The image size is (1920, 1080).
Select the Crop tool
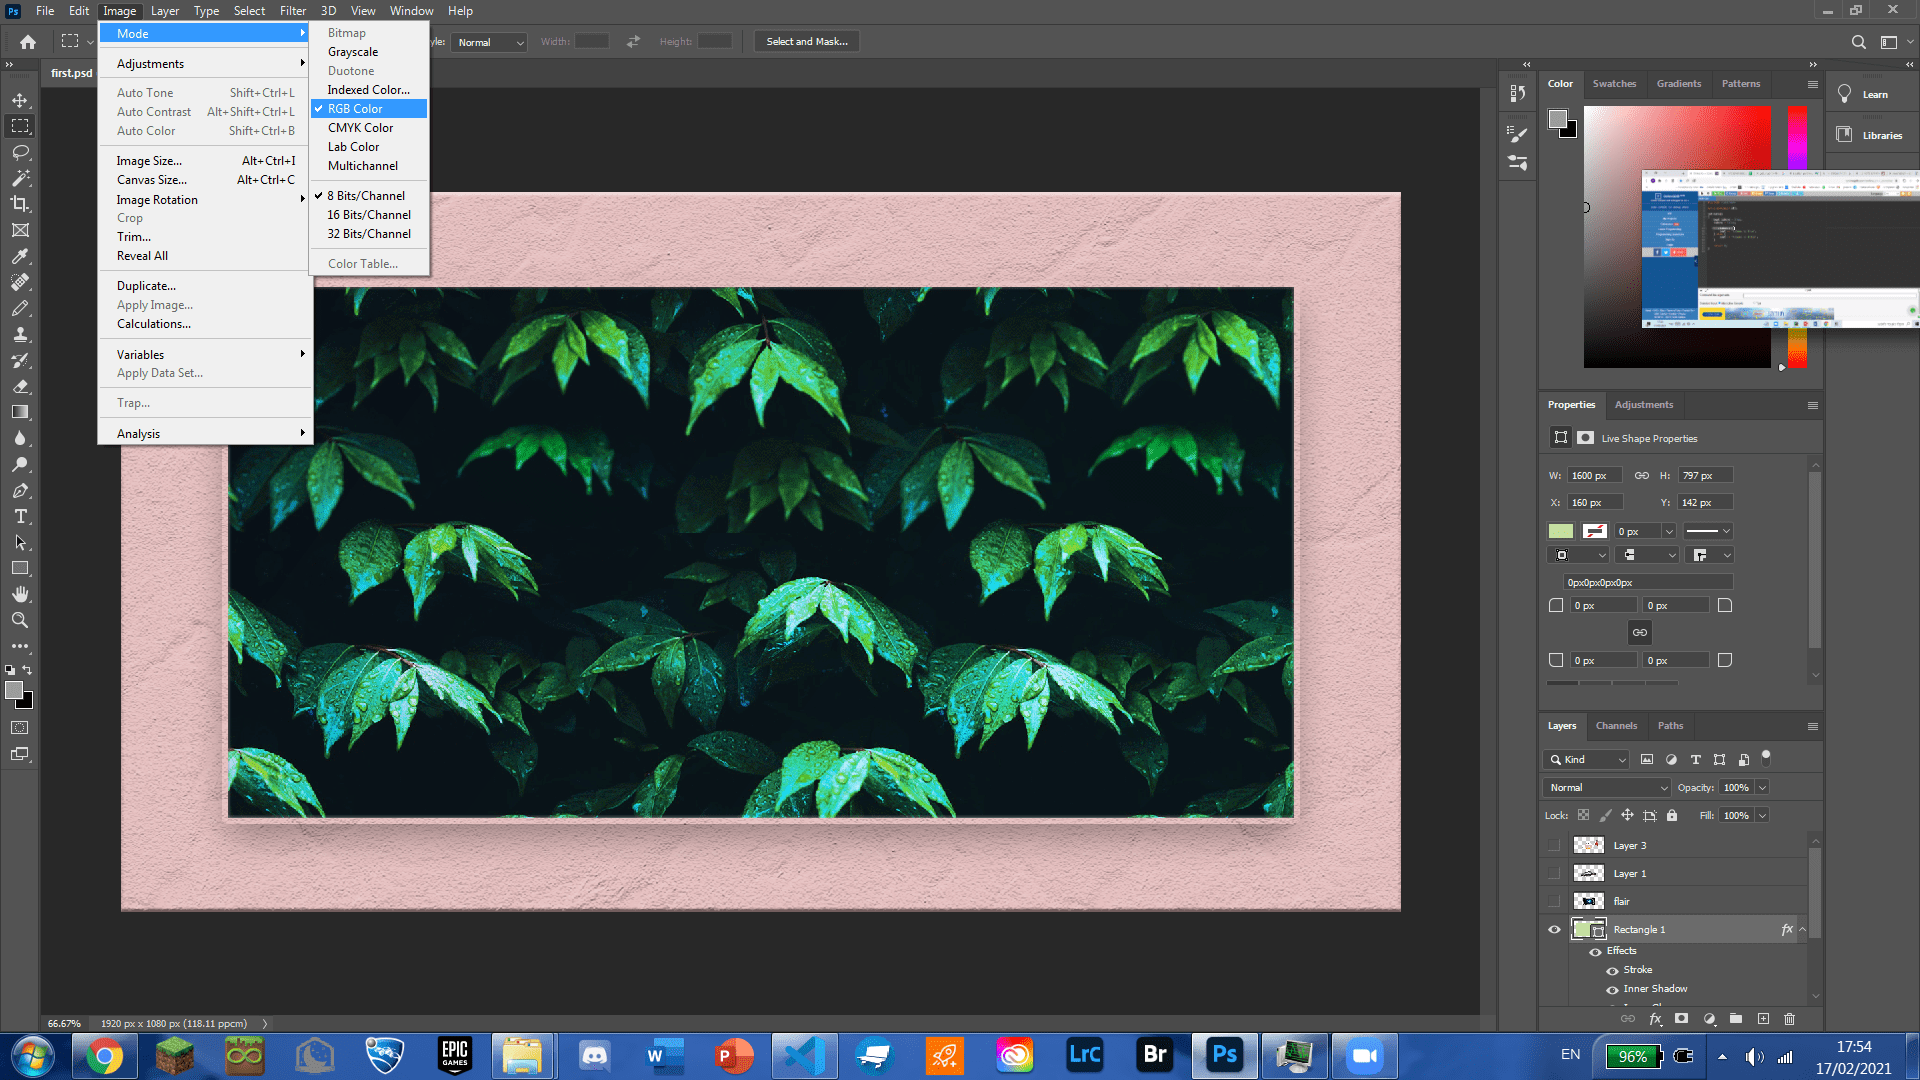coord(20,204)
